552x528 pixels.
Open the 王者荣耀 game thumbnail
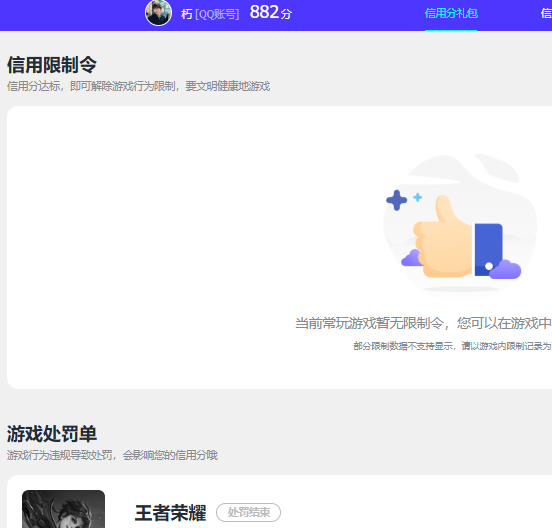63,509
